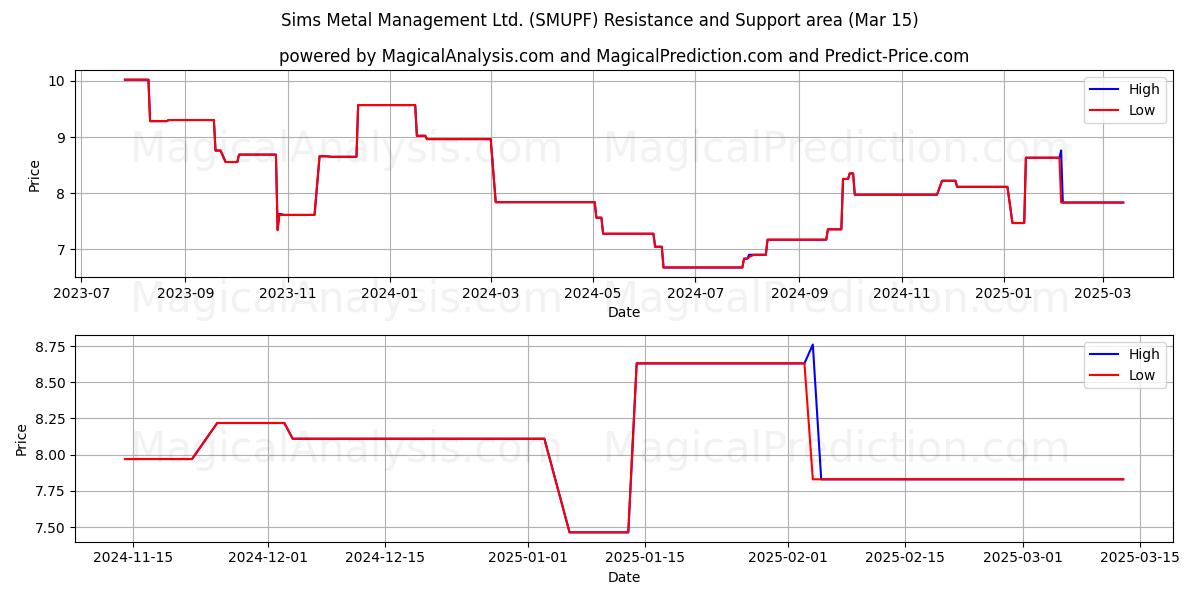Click the 8 price tick in the top chart

[x=61, y=193]
